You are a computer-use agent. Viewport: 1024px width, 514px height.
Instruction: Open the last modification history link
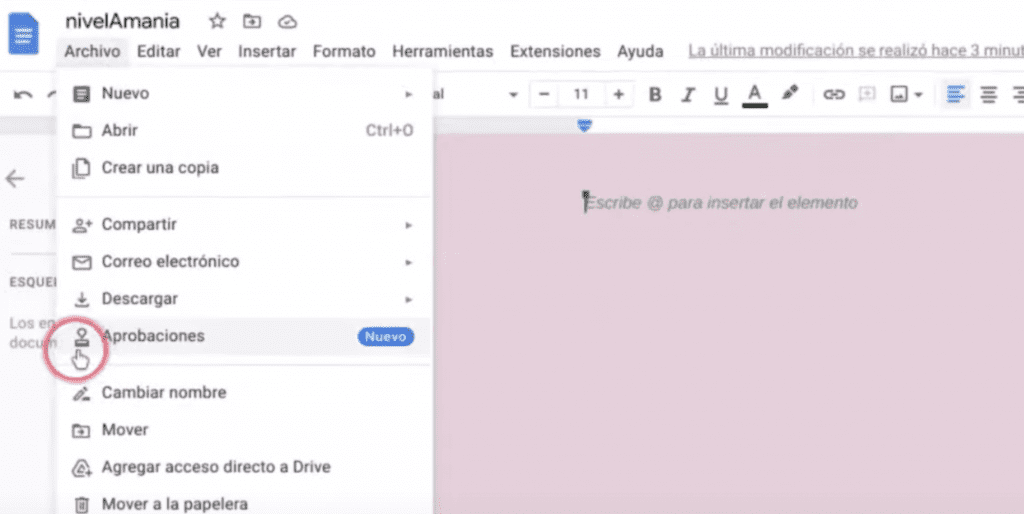(855, 51)
